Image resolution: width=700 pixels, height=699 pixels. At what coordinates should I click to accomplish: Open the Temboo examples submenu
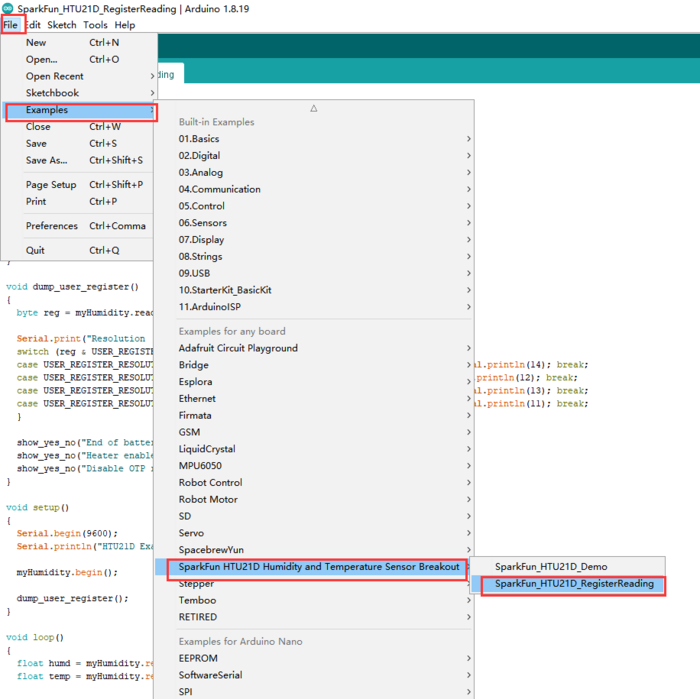[314, 600]
